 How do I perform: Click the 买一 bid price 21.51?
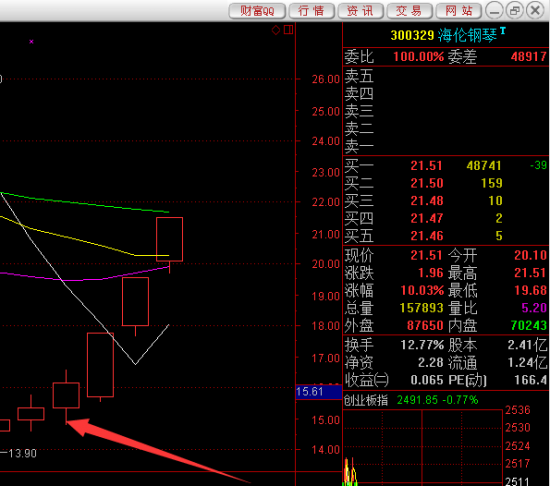pos(427,166)
